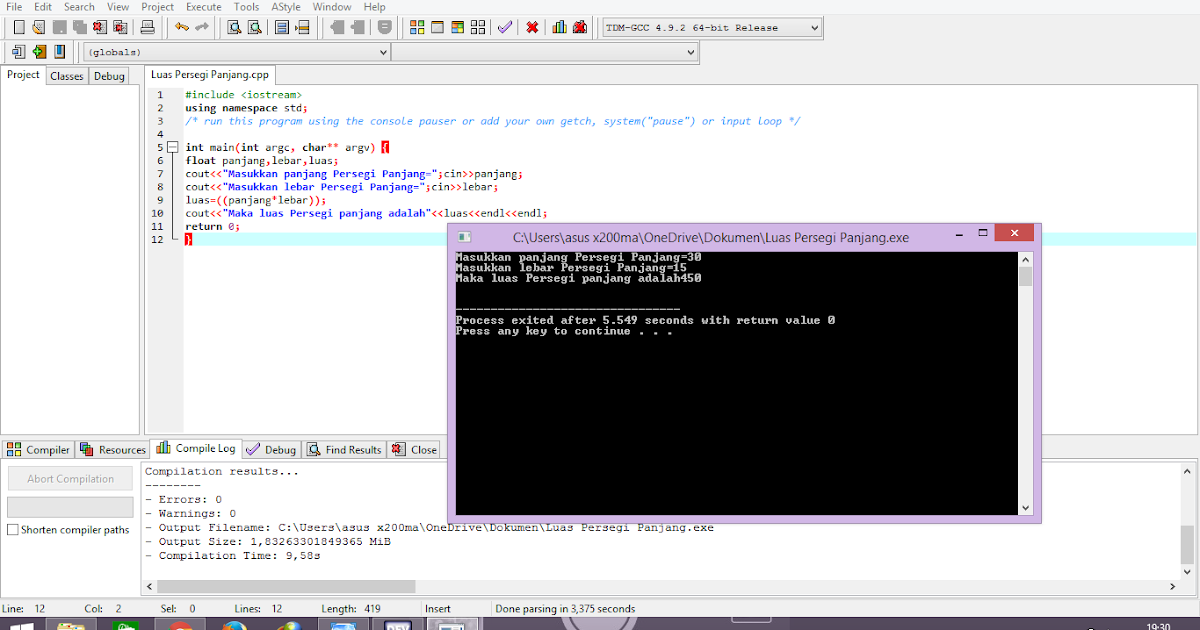Open the Replace dialog

254,27
